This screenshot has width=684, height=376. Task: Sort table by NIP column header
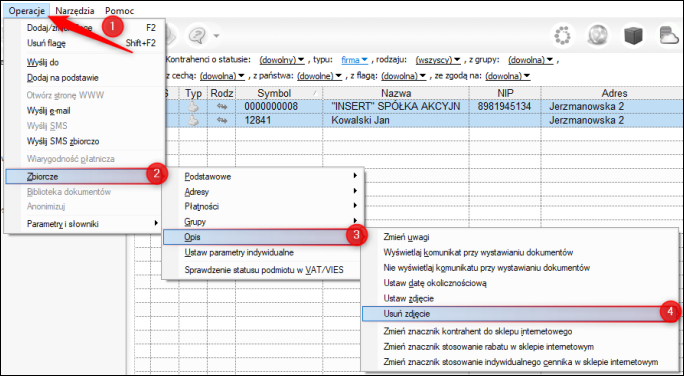(505, 93)
